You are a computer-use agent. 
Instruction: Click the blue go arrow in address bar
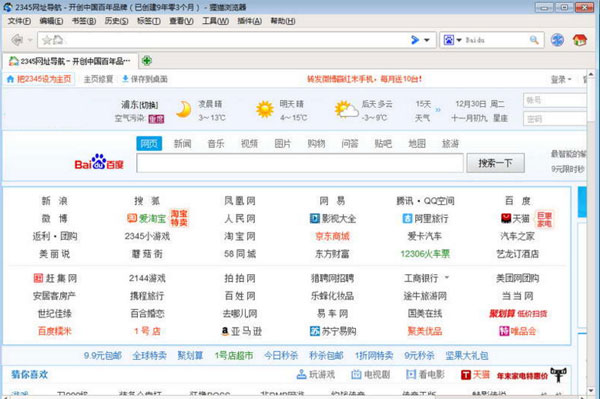(x=415, y=40)
